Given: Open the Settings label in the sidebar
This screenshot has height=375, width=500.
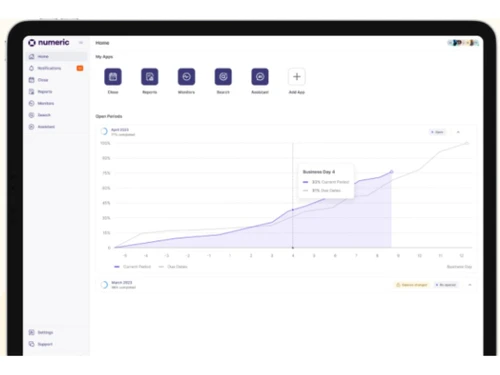Looking at the screenshot, I should (x=45, y=332).
